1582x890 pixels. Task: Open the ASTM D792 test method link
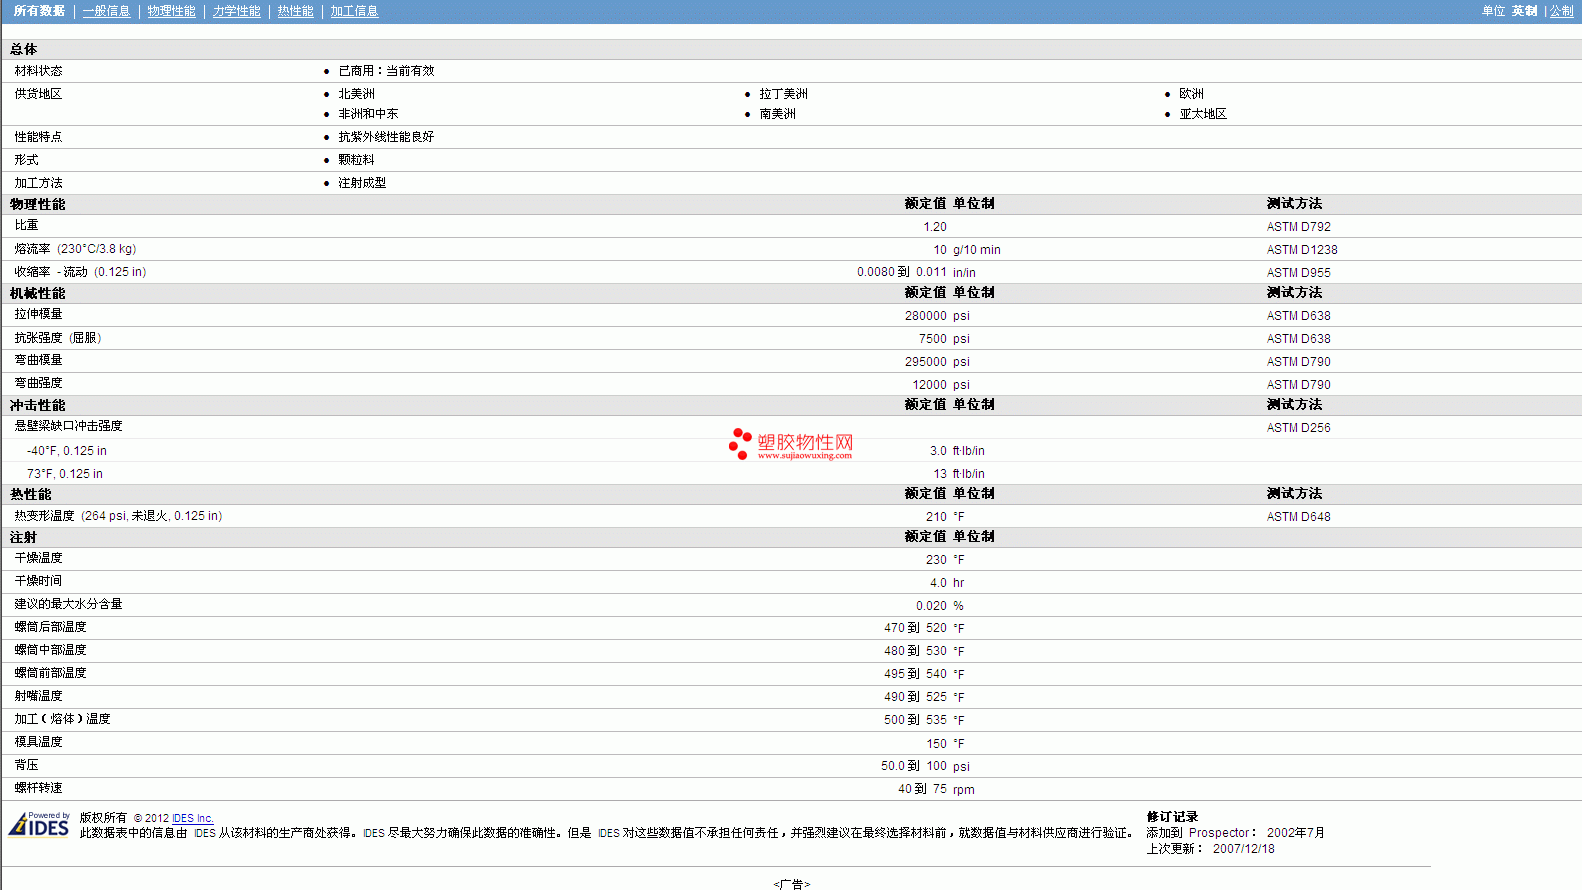1298,227
